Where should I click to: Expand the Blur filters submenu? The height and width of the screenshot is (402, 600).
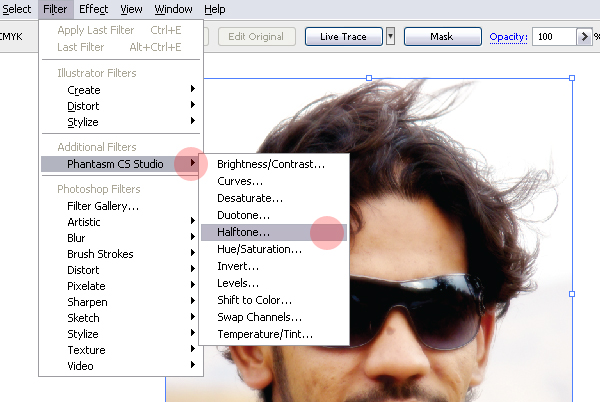click(121, 238)
